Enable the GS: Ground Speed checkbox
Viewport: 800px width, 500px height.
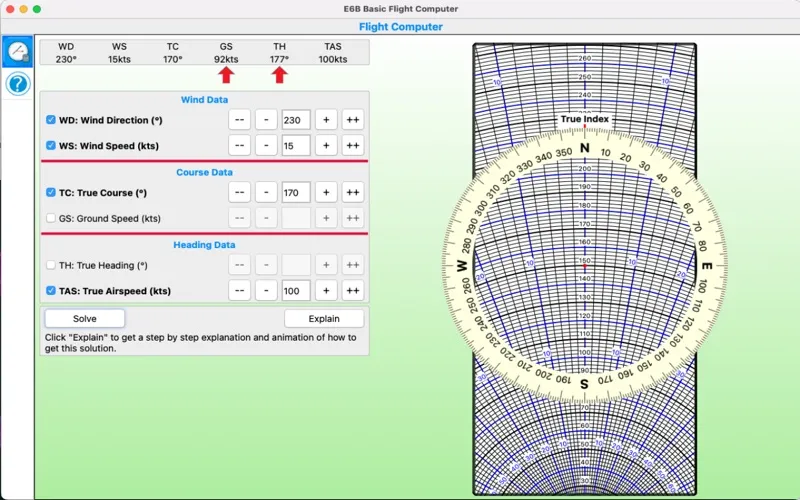pyautogui.click(x=51, y=218)
